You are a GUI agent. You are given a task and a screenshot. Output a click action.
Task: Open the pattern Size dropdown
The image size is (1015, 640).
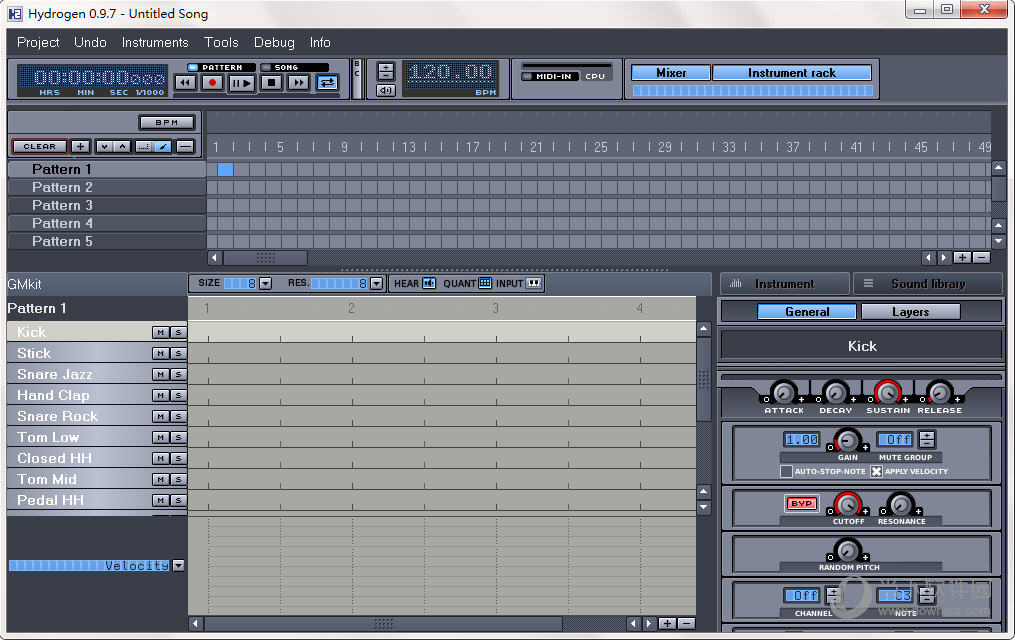[x=265, y=284]
